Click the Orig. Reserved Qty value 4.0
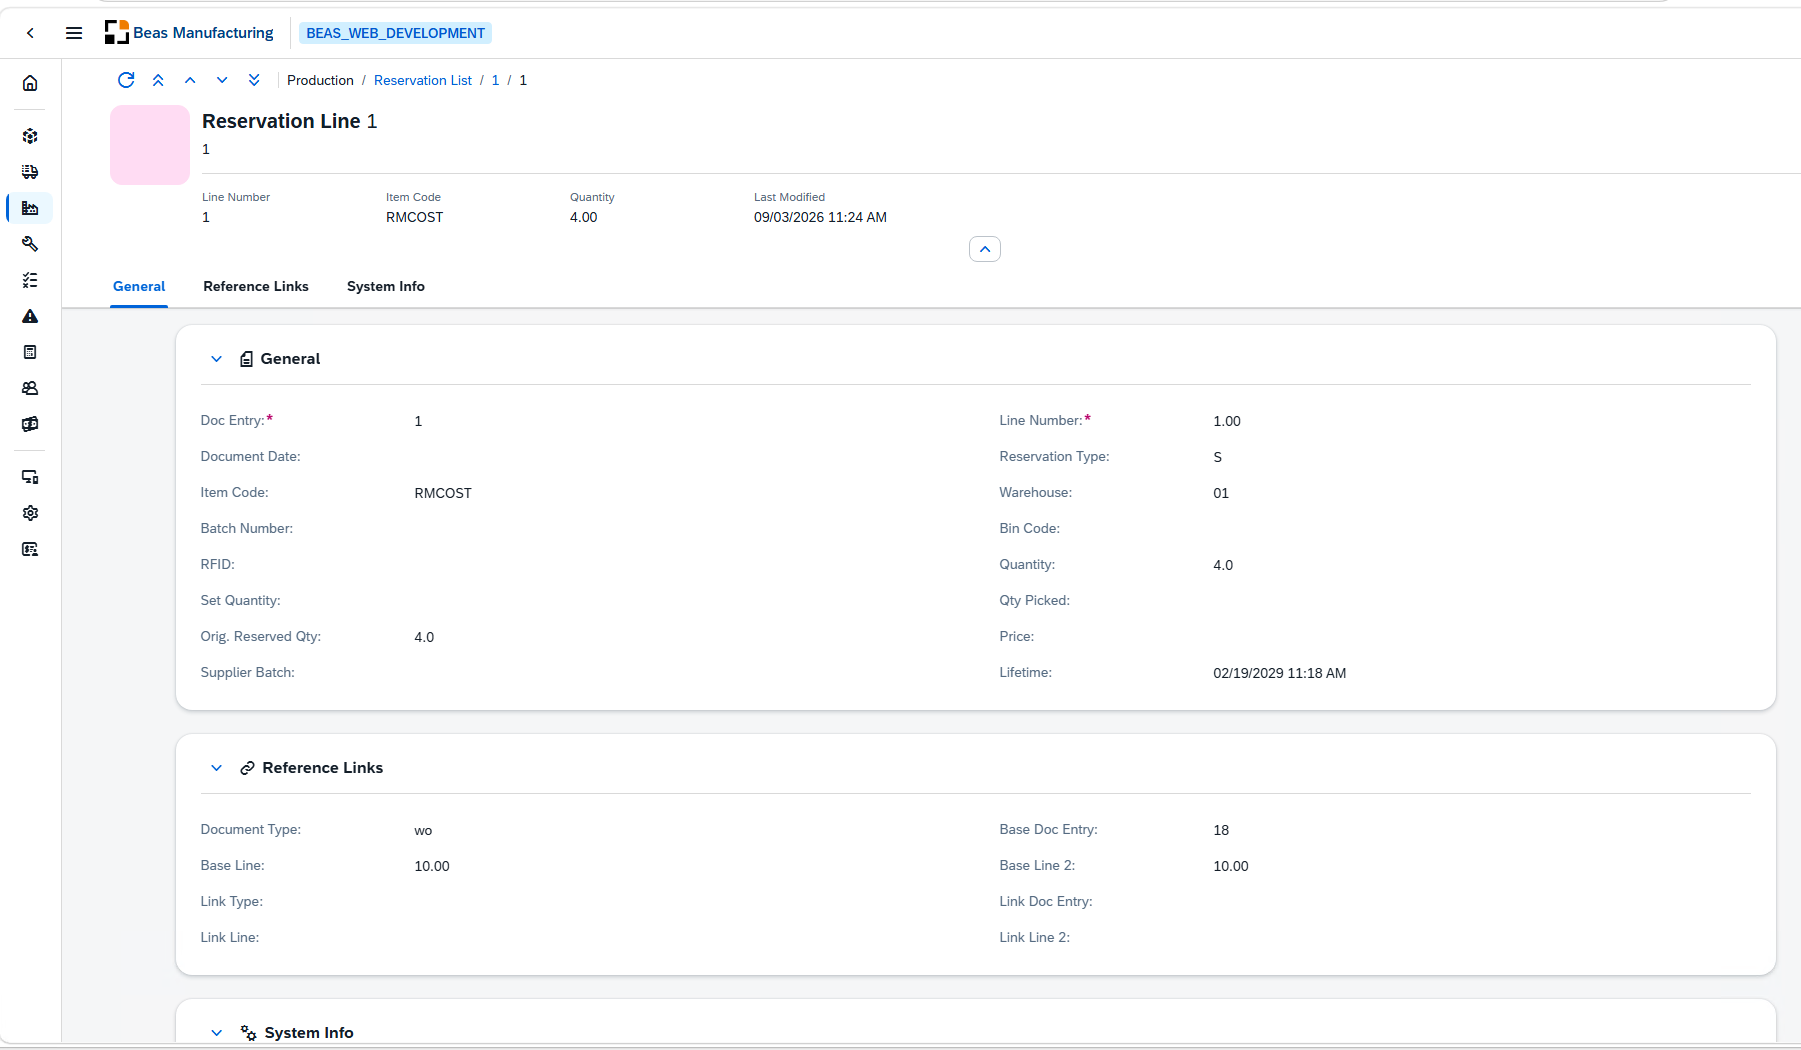Screen dimensions: 1801x1050 (x=424, y=637)
